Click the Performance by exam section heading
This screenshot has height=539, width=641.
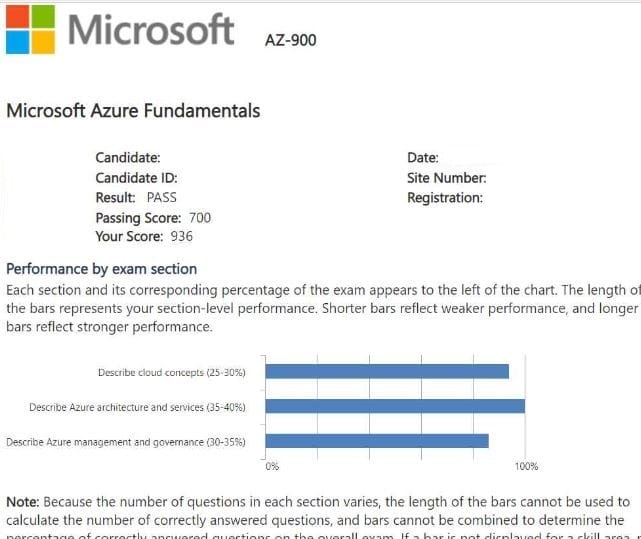click(x=102, y=269)
